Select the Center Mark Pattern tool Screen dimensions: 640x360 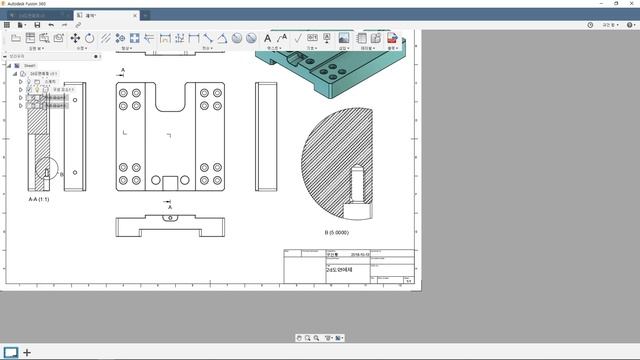tap(120, 38)
